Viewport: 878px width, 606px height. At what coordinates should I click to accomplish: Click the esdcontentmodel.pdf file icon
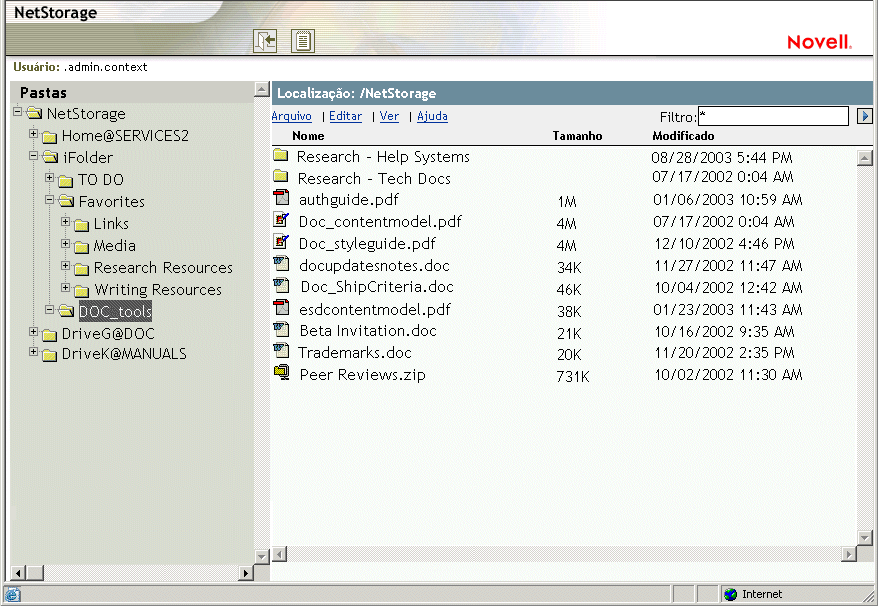click(x=281, y=307)
